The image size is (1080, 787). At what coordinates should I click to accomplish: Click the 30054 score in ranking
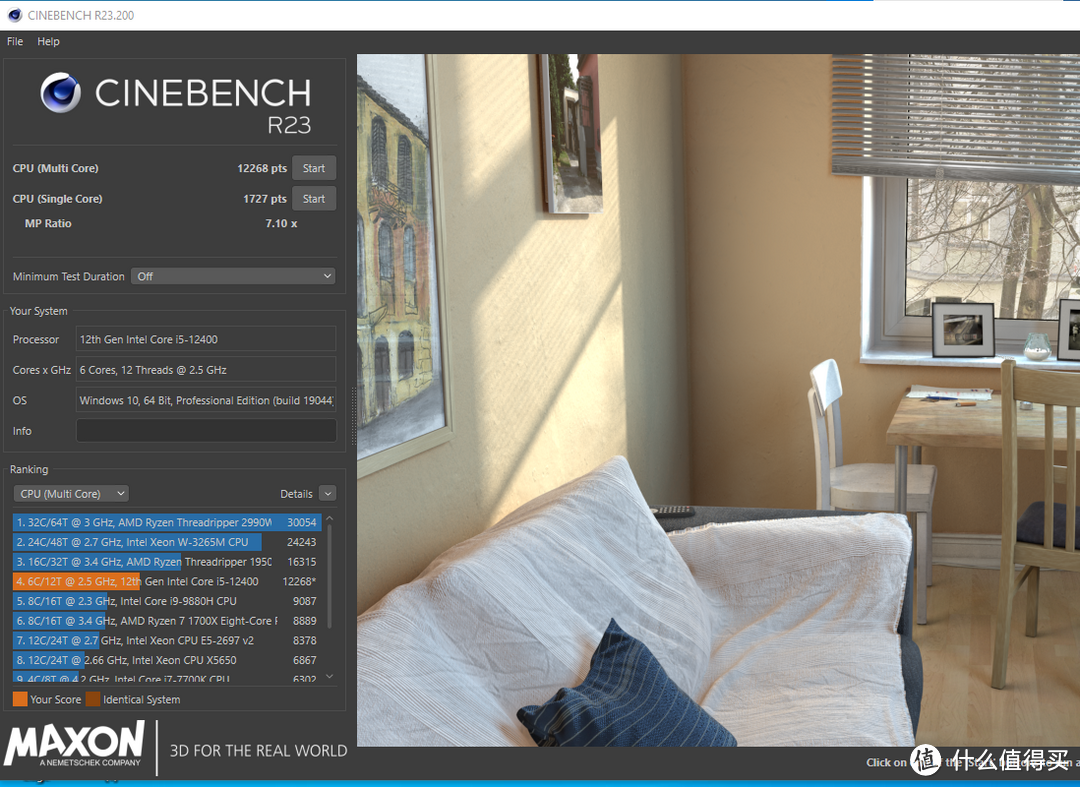[x=302, y=523]
